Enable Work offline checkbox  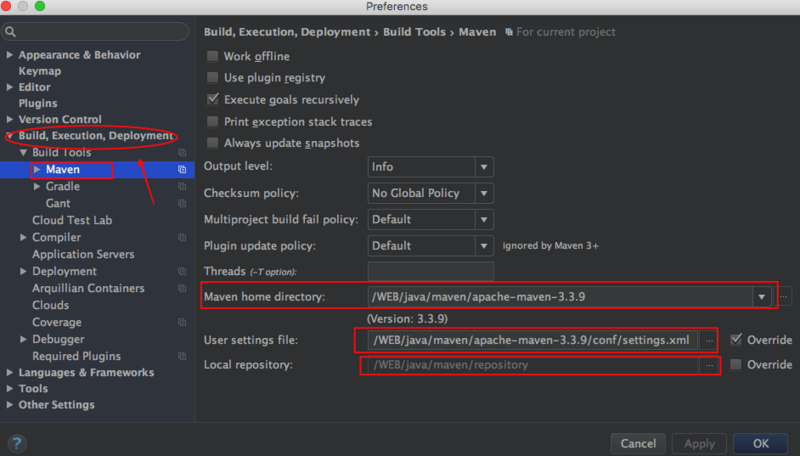[212, 56]
